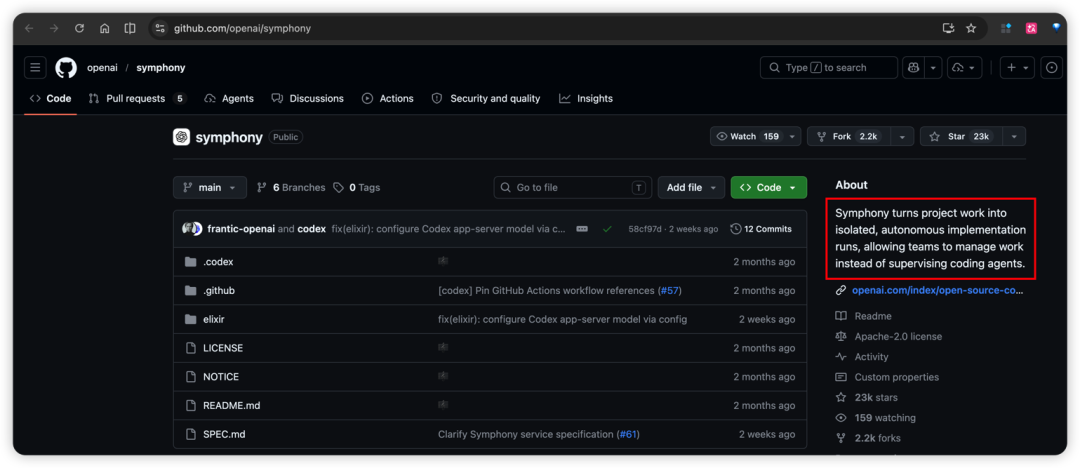Click the green check status icon
This screenshot has height=468, width=1080.
tap(607, 229)
